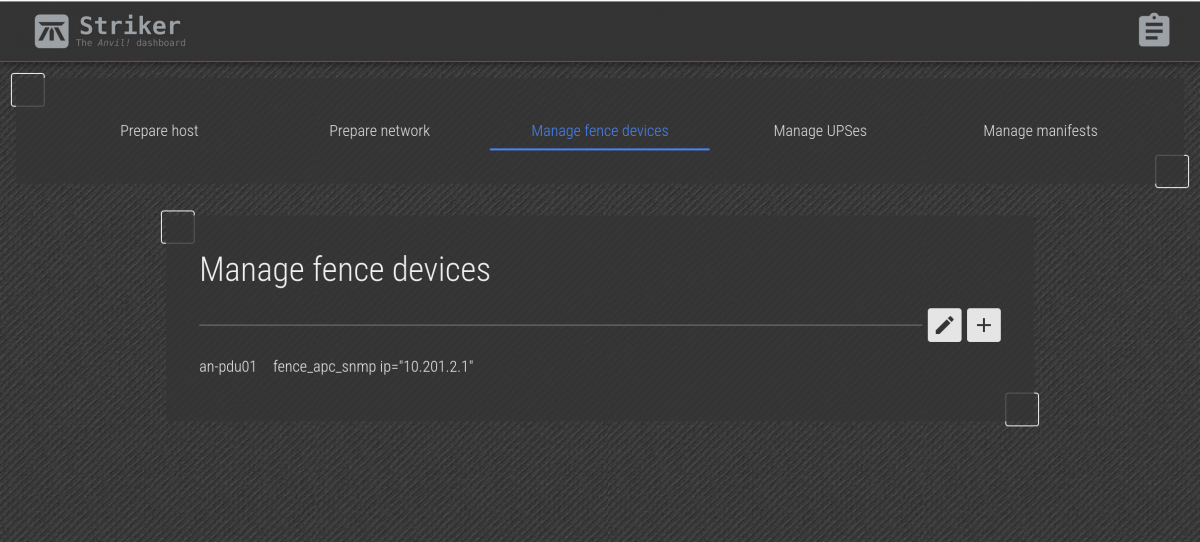Click the Striker anvil logo icon
The image size is (1200, 542).
[x=52, y=31]
